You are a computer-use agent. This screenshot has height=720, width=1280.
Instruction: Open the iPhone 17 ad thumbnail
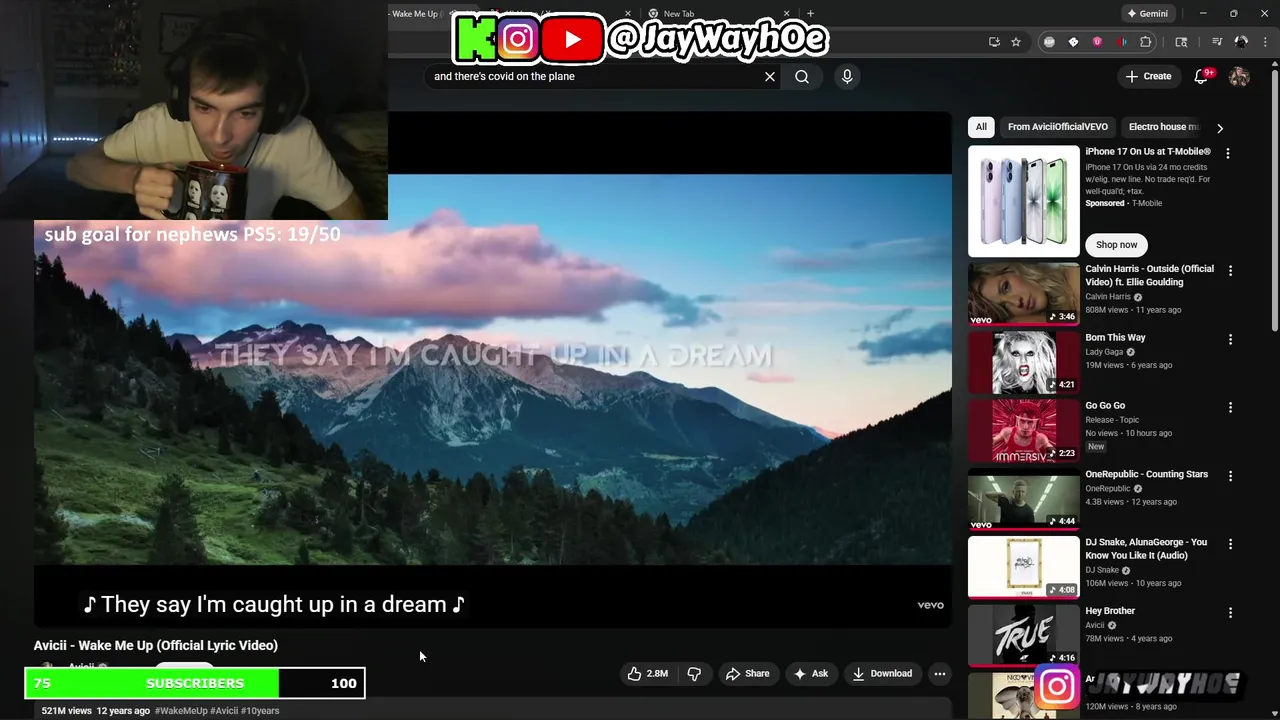(1024, 201)
